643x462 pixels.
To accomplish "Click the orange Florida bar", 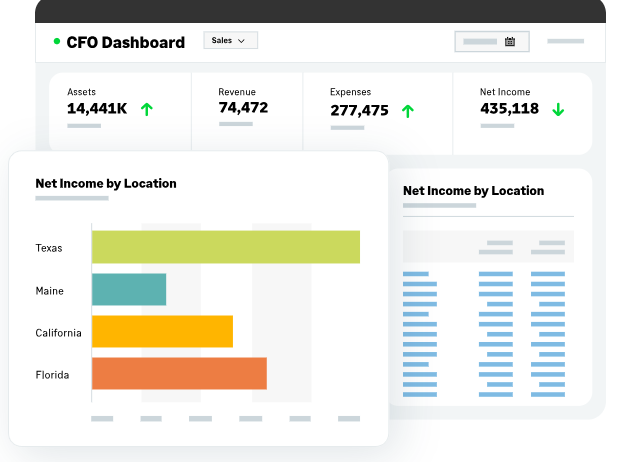I will [179, 374].
